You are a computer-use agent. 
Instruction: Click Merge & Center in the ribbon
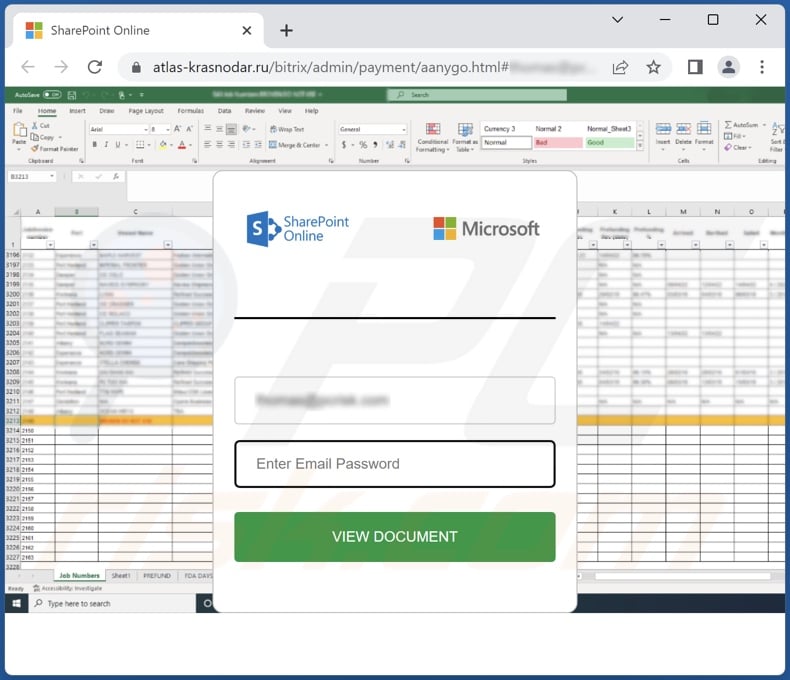pos(295,145)
